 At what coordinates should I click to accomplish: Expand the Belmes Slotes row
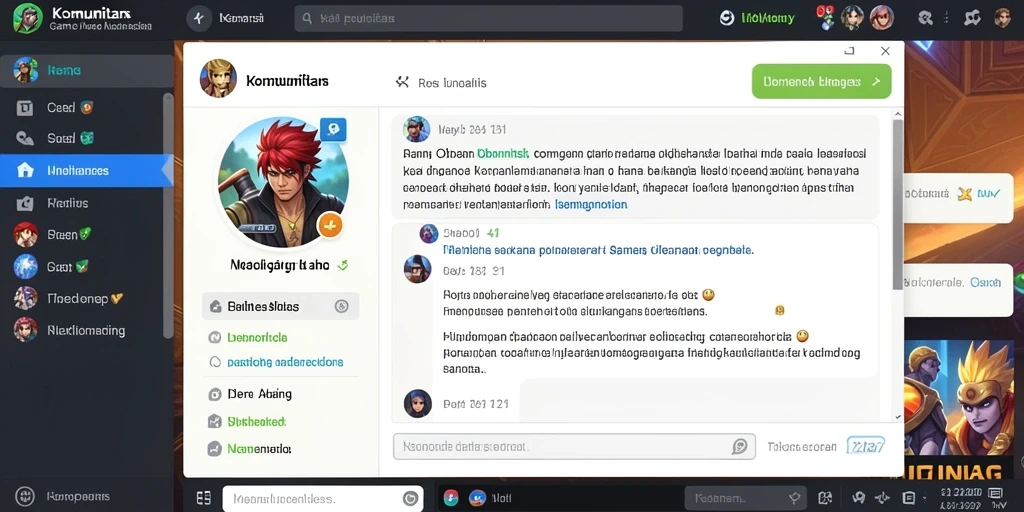tap(280, 306)
